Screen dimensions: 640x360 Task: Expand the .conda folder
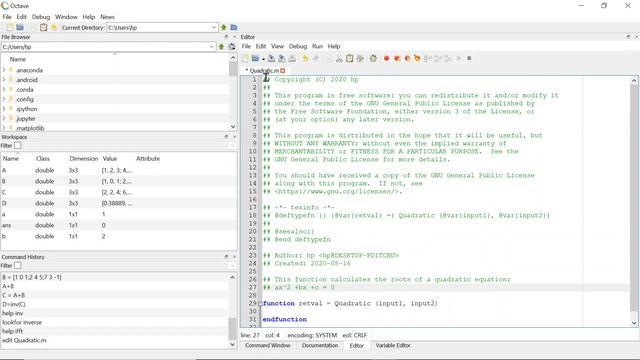(x=4, y=89)
